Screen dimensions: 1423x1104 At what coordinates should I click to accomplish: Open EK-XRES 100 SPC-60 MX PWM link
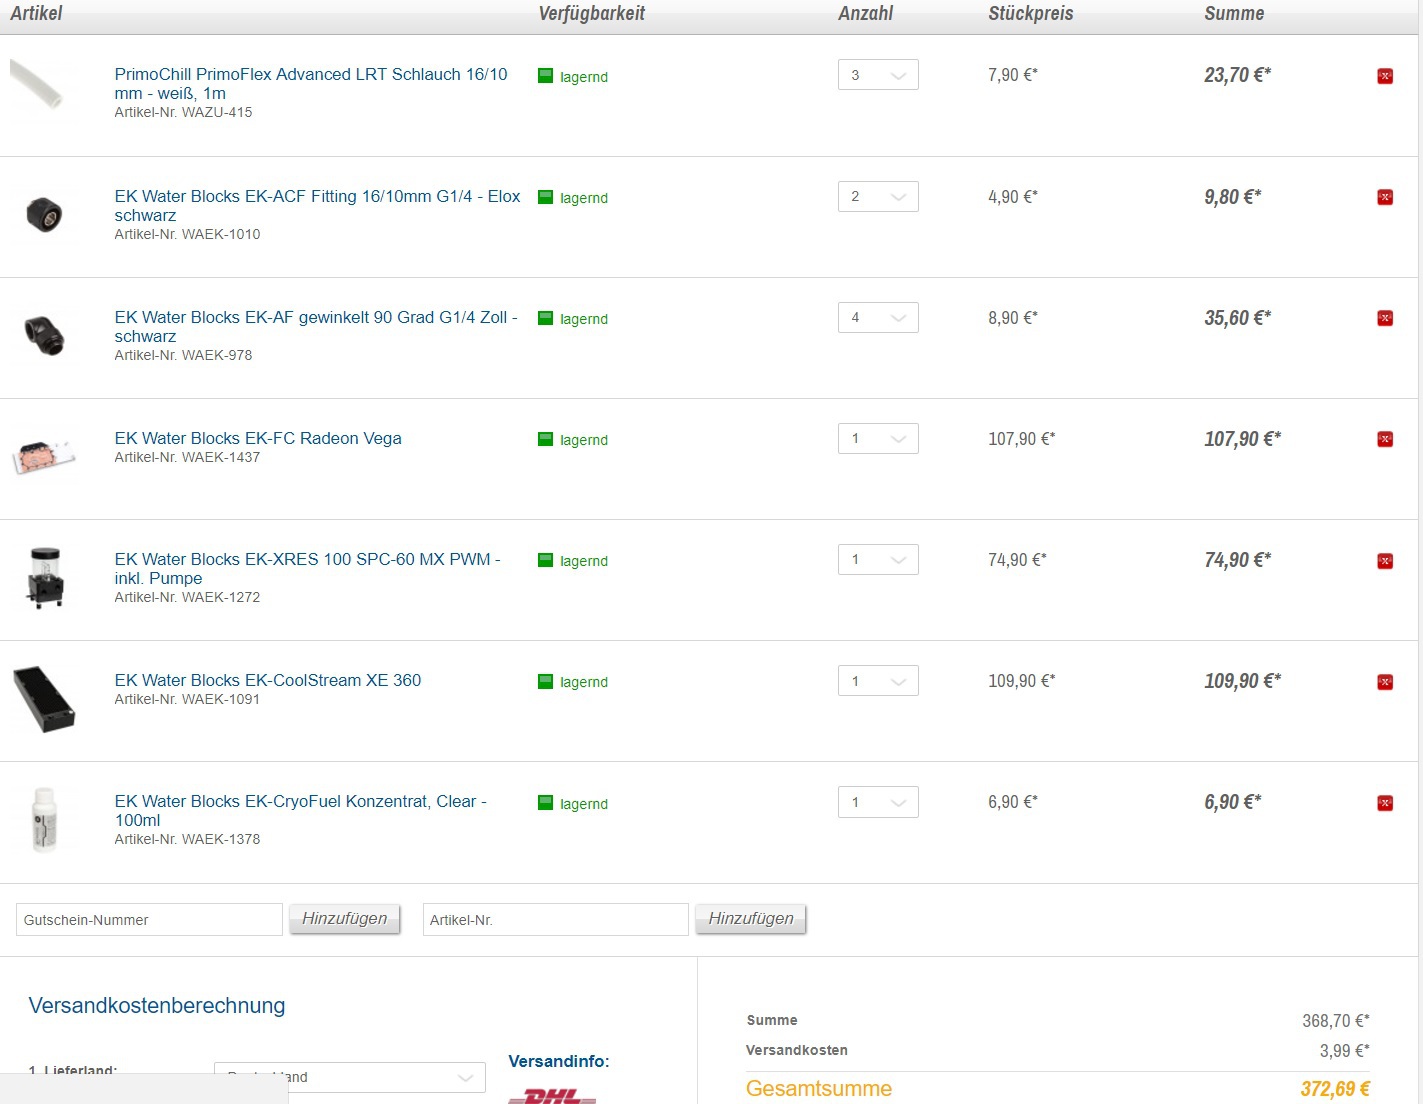[x=307, y=568]
